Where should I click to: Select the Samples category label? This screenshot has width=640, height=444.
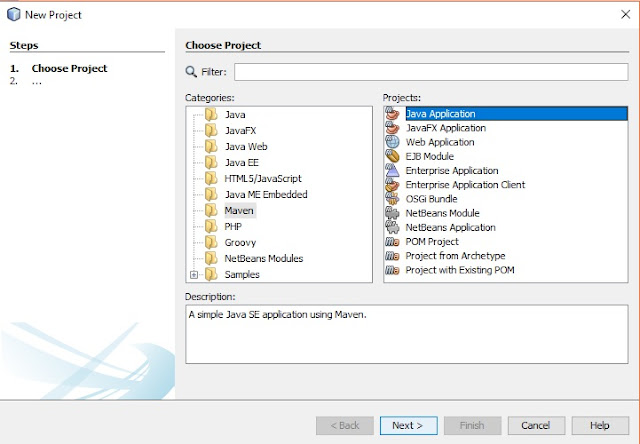[242, 274]
